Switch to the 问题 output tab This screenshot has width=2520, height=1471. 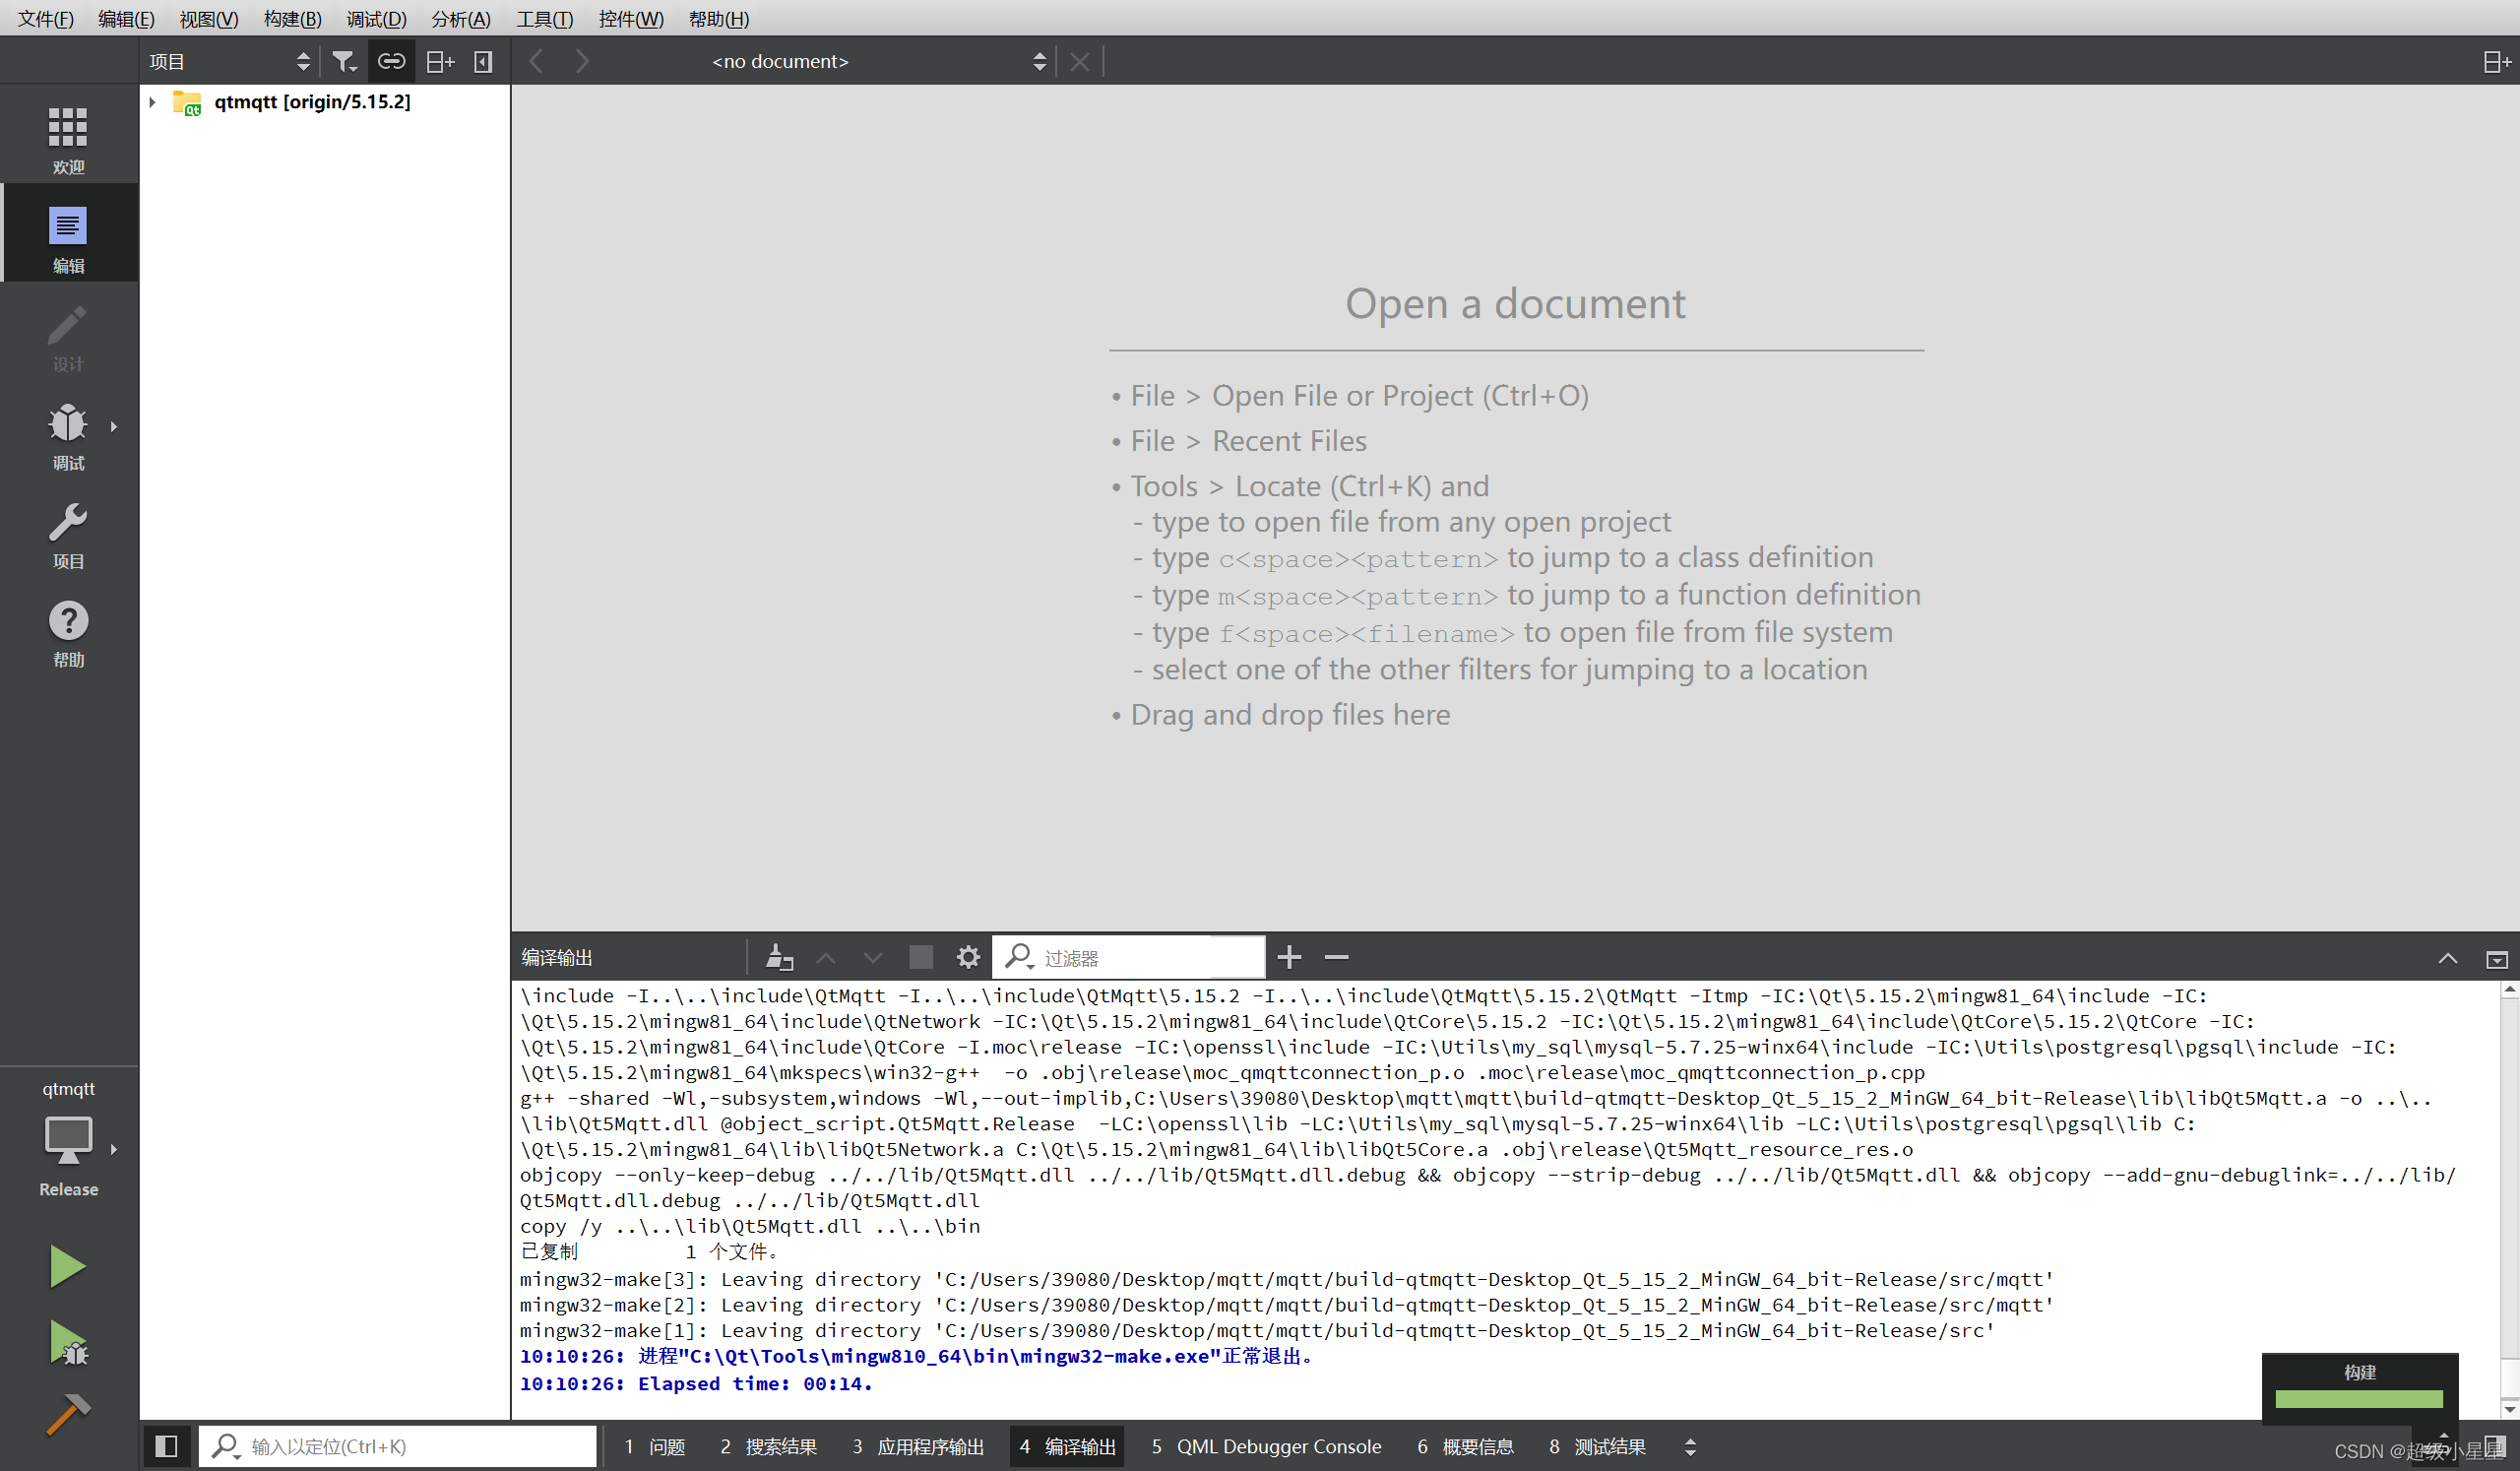pos(655,1446)
